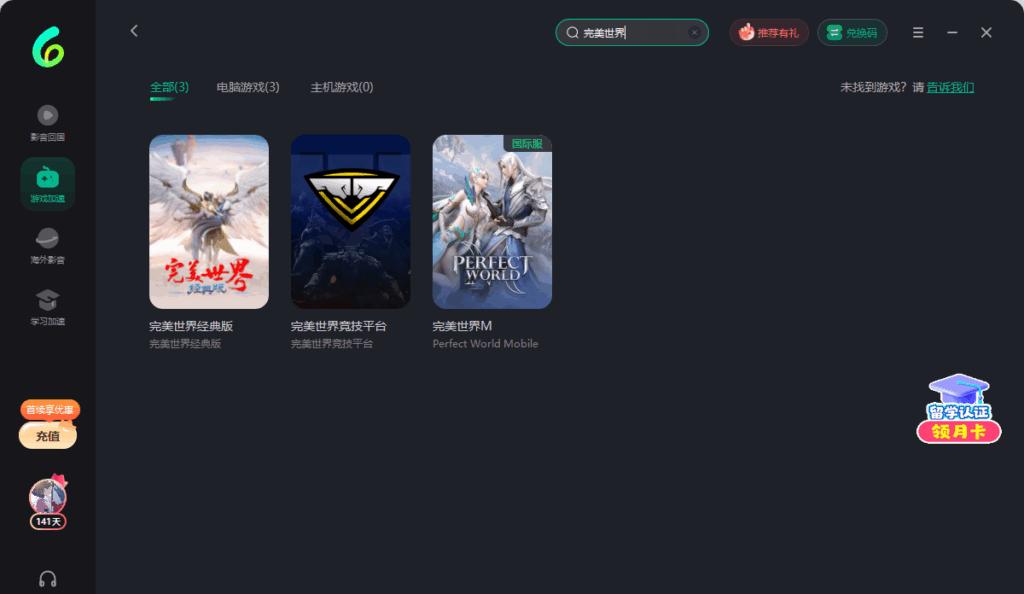
Task: Select the 完美世界M game cover
Action: click(x=492, y=222)
